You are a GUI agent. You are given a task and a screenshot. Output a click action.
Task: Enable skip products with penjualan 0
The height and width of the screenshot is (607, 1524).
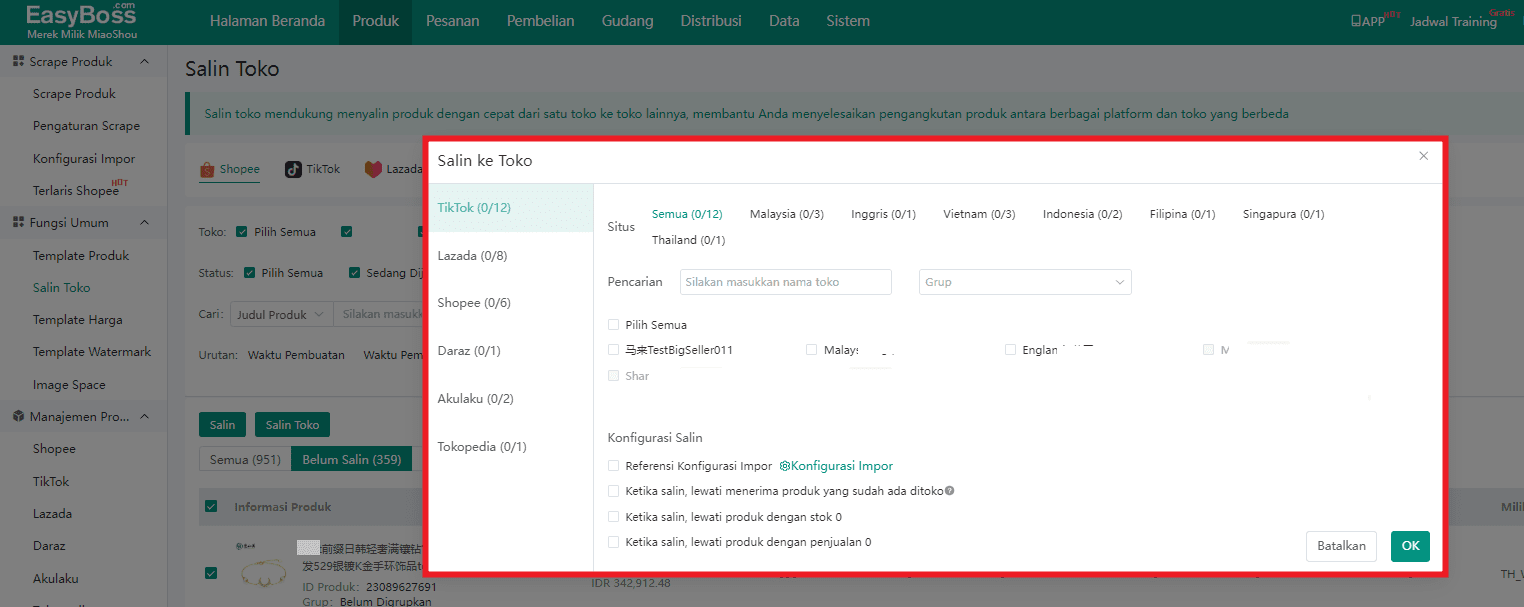[613, 542]
